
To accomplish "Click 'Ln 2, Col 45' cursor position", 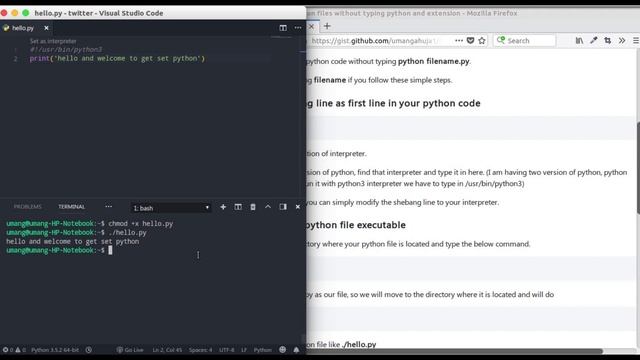I will coord(167,350).
